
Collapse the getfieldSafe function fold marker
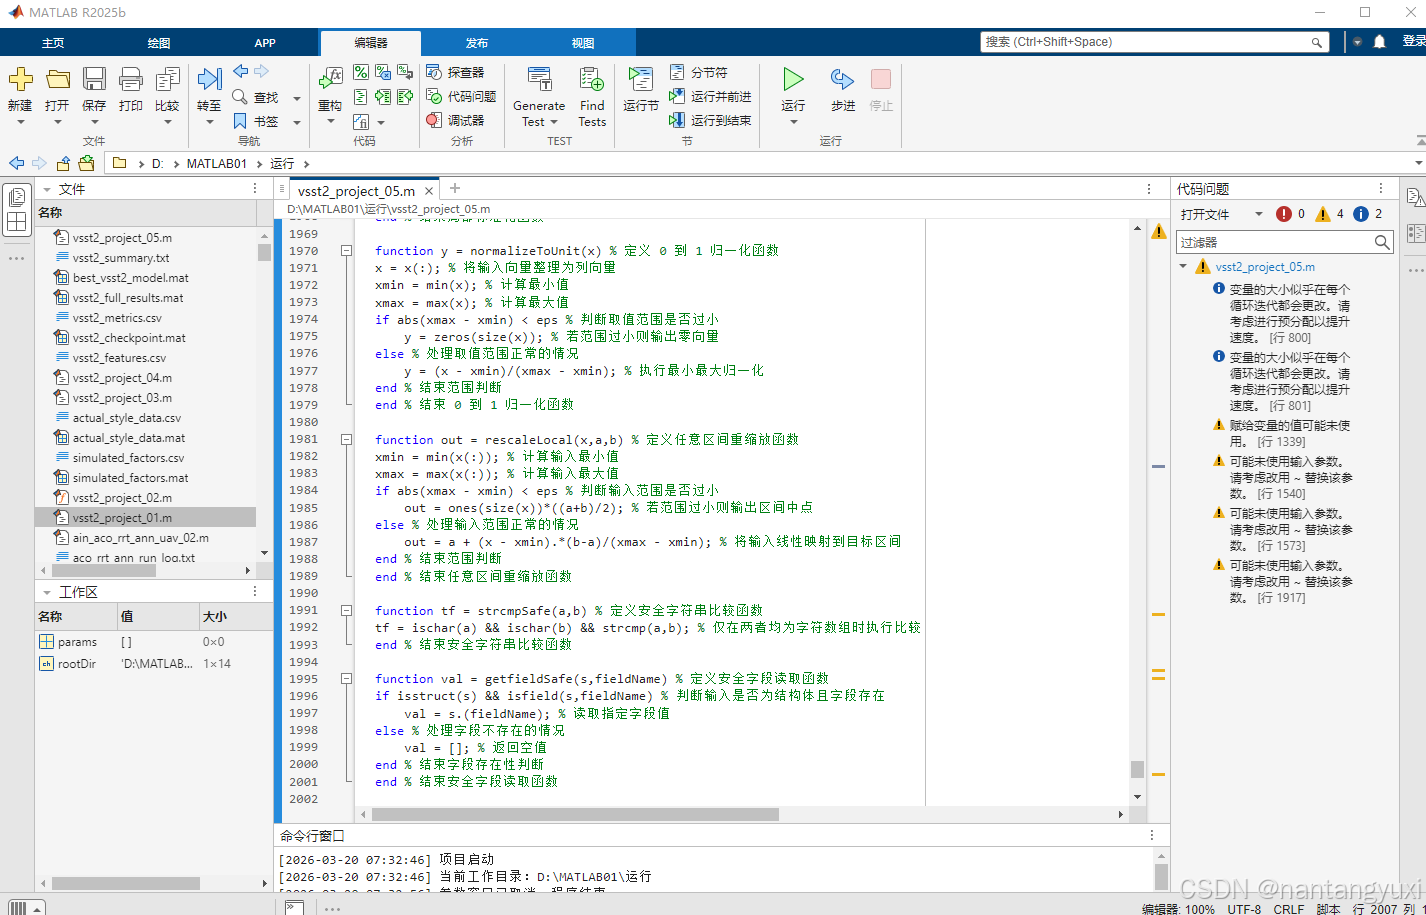(x=346, y=679)
